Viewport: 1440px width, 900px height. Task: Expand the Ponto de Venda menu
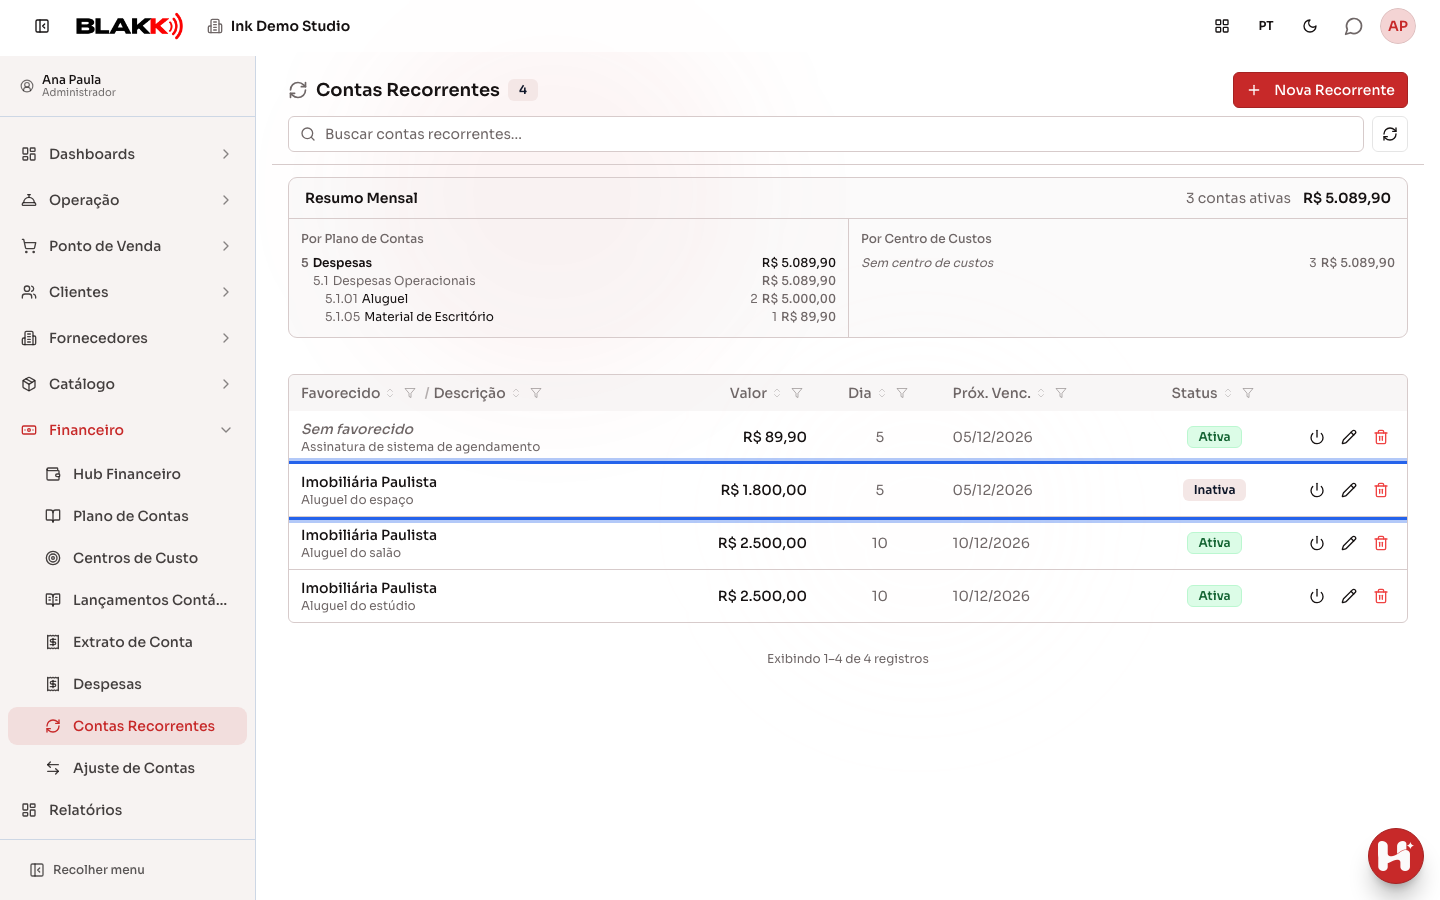point(127,246)
